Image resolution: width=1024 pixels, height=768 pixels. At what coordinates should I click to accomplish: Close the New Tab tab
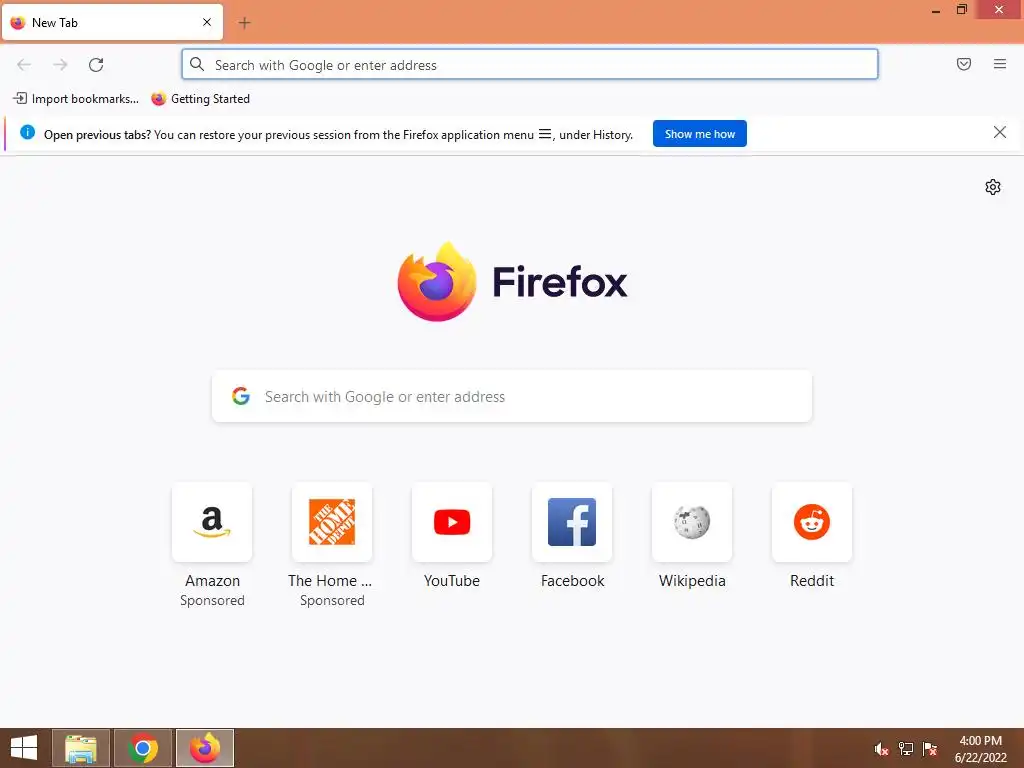coord(207,22)
